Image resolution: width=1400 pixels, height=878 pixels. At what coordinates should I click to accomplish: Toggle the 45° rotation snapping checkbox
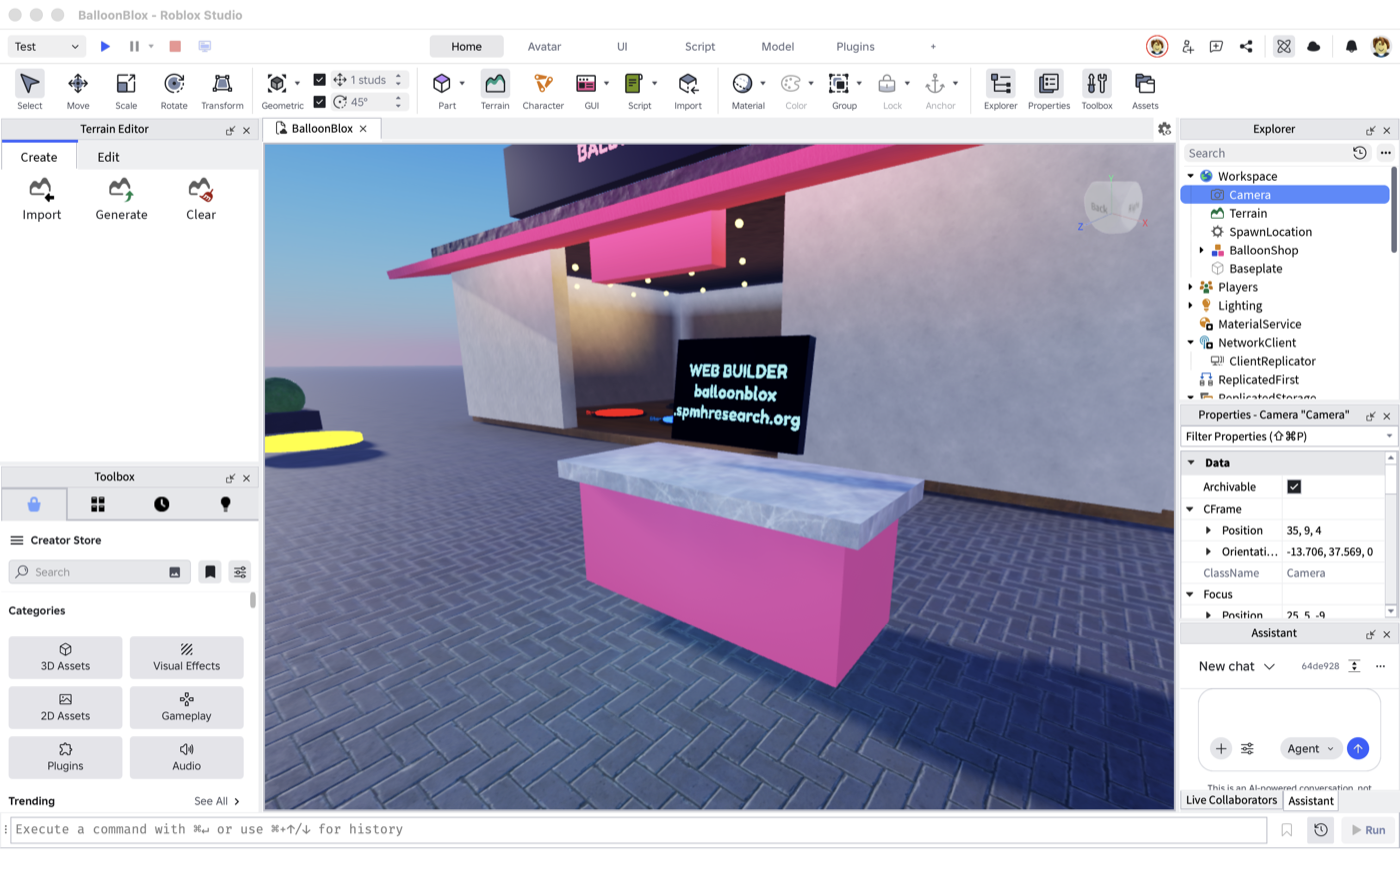click(x=319, y=102)
